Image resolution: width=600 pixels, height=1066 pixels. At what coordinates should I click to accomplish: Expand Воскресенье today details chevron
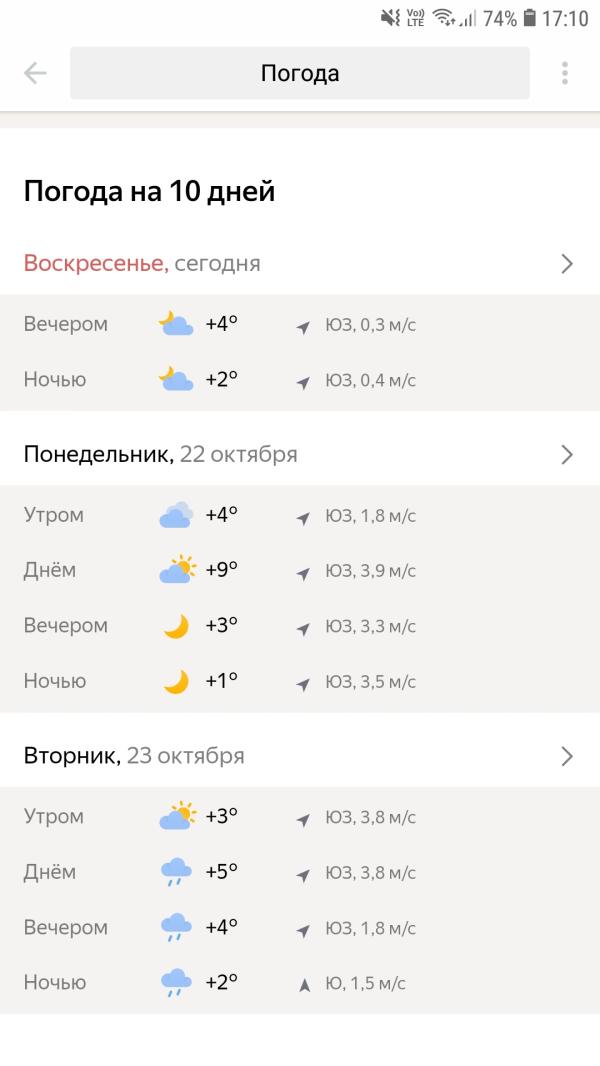pyautogui.click(x=567, y=264)
